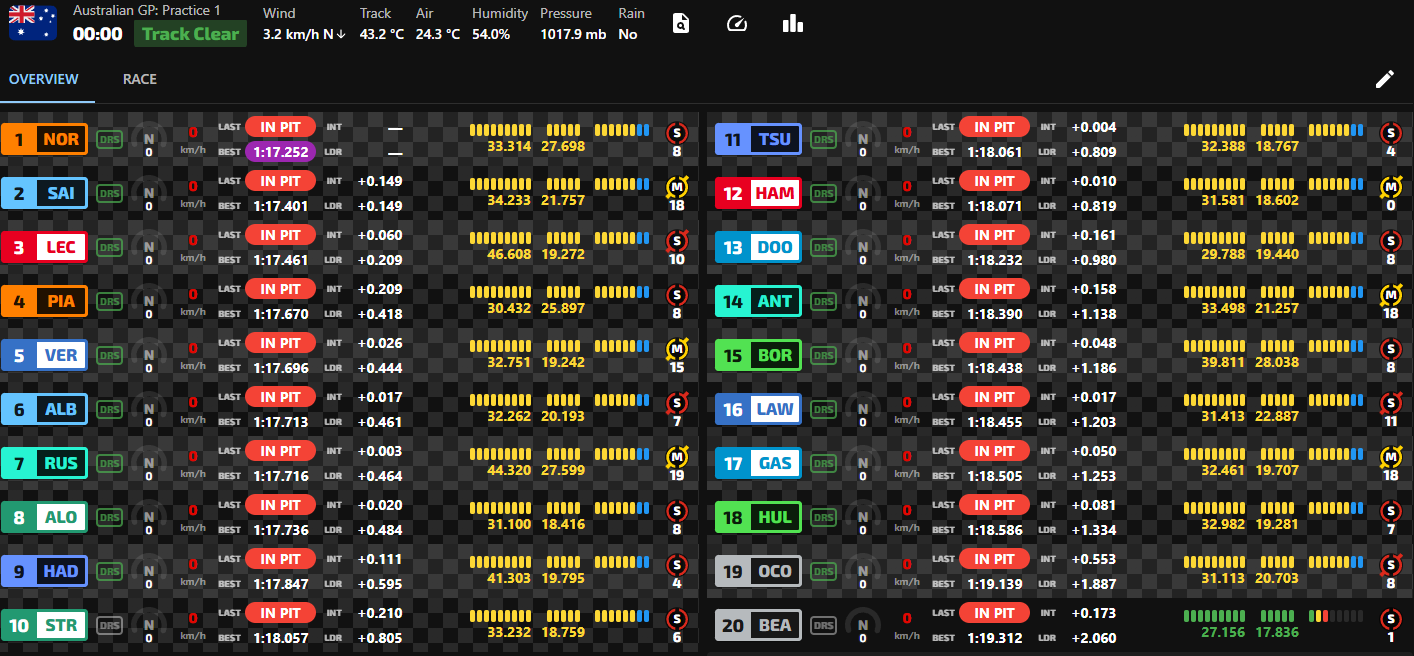Click the soft tyre icon in LEC row
The image size is (1414, 656).
point(677,240)
